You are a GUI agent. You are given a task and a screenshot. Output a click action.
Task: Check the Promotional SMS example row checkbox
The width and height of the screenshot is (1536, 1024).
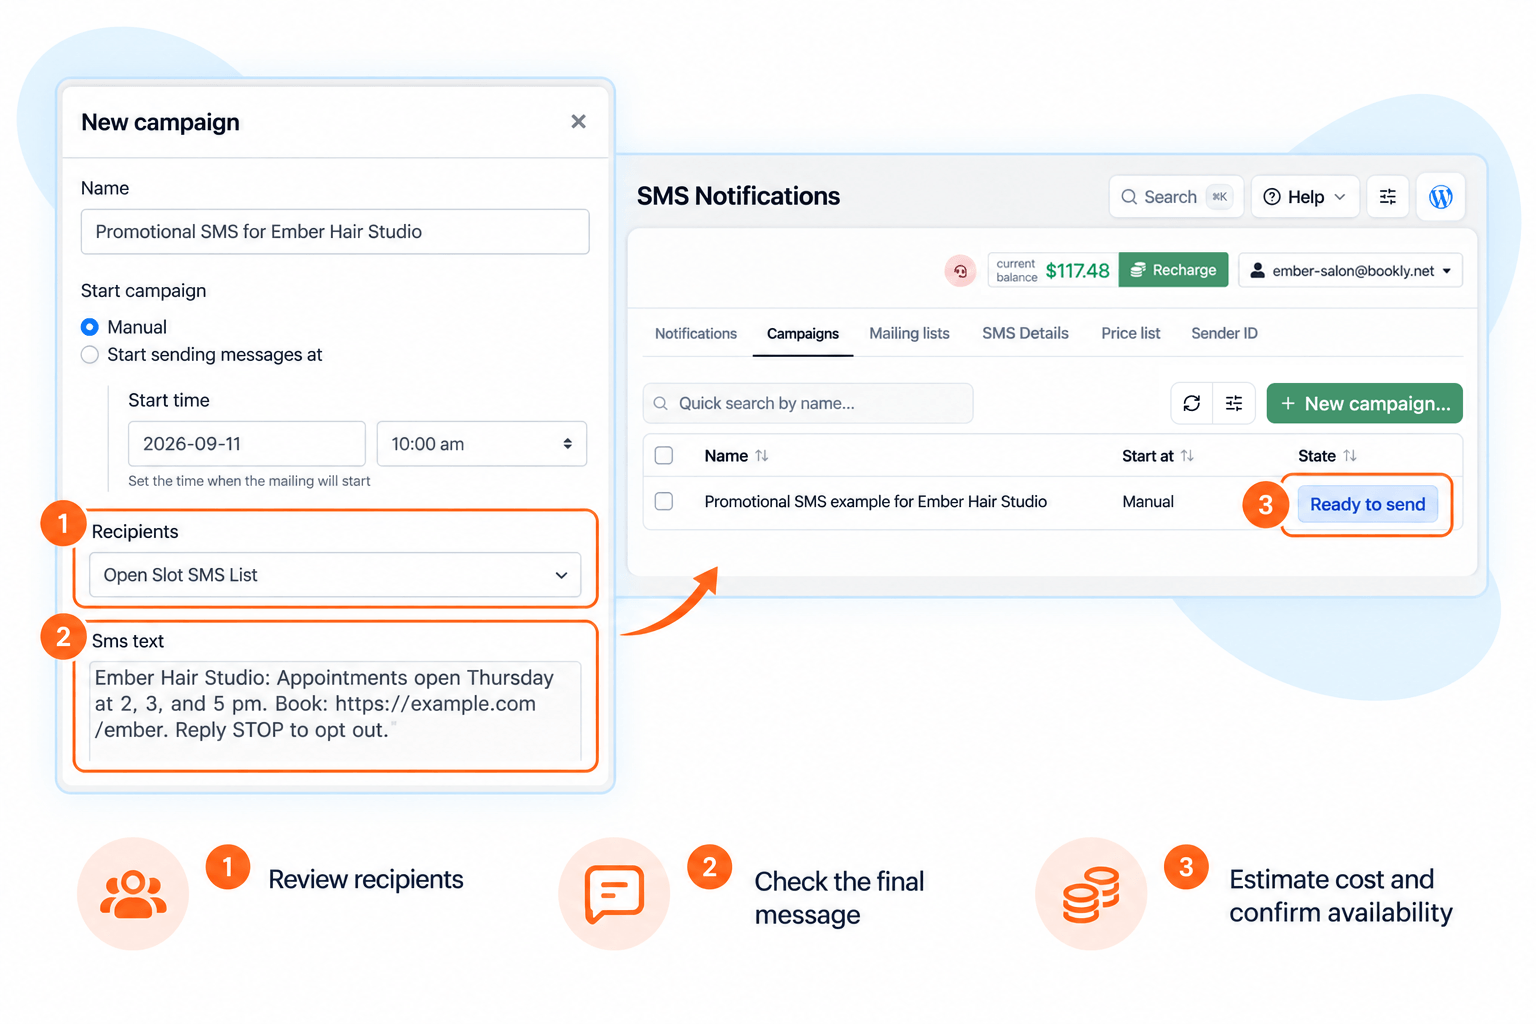664,501
